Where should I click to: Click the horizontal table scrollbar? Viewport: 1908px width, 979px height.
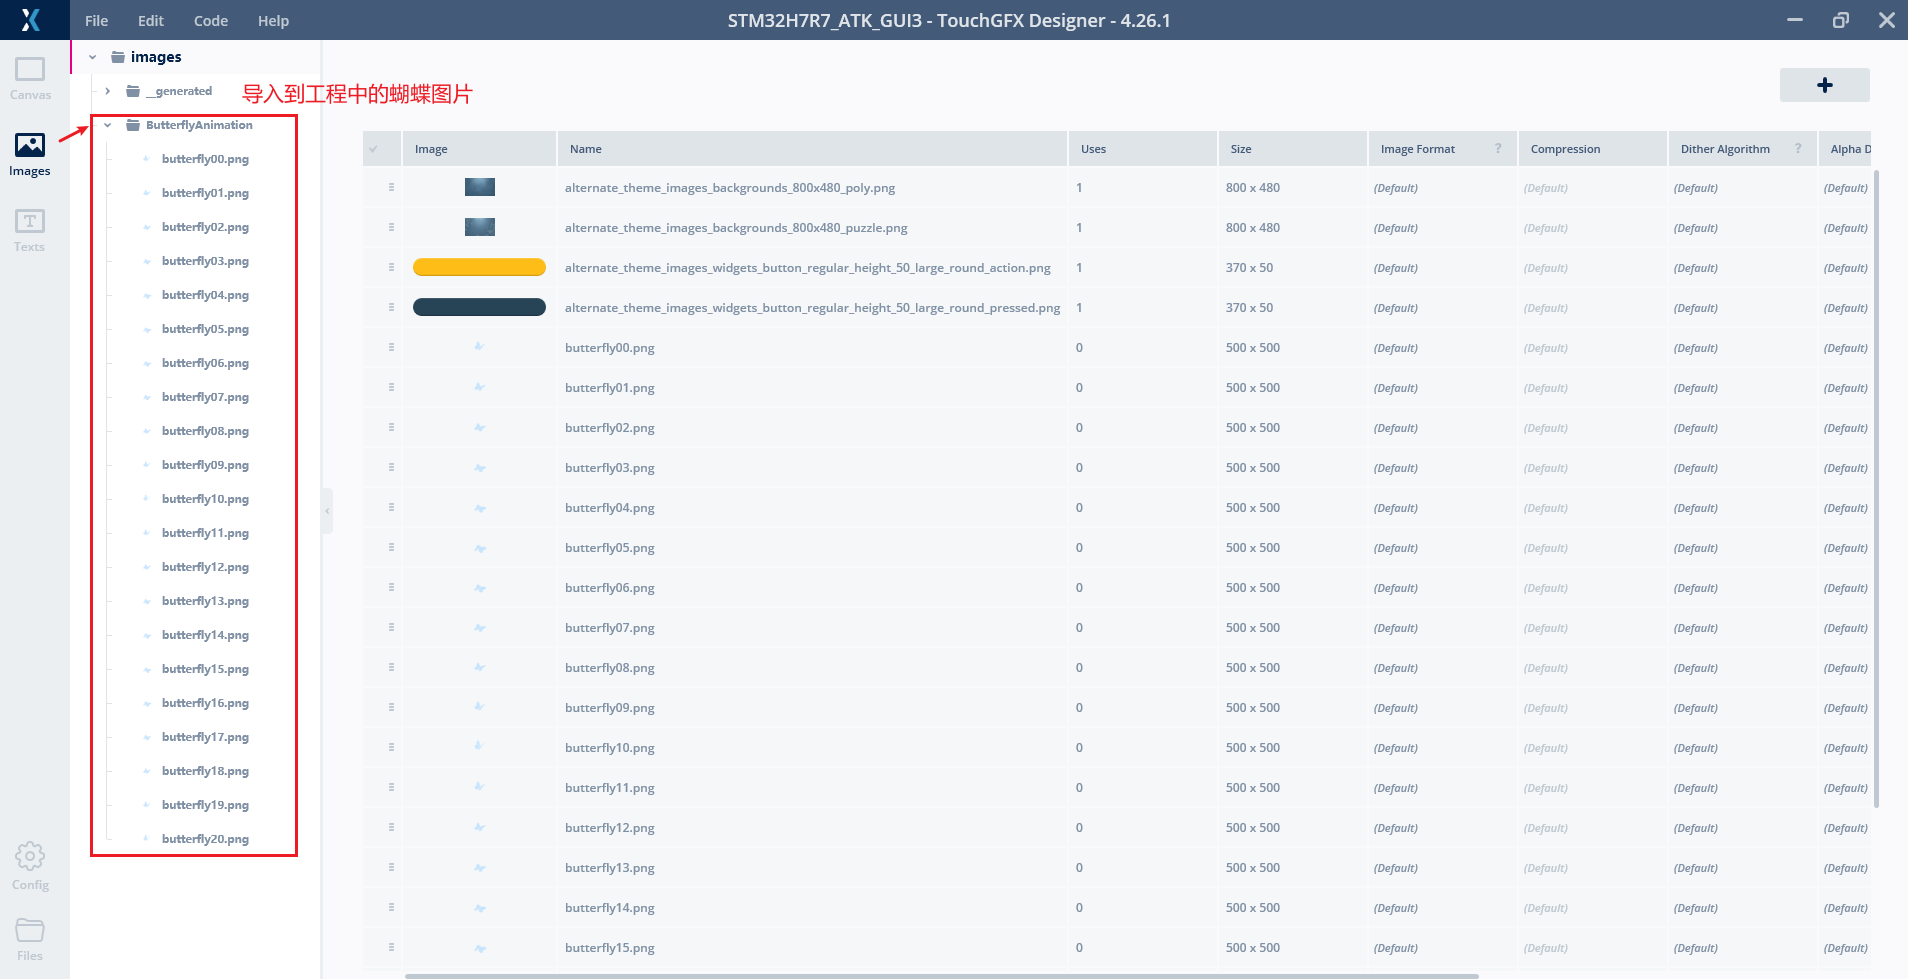click(941, 975)
